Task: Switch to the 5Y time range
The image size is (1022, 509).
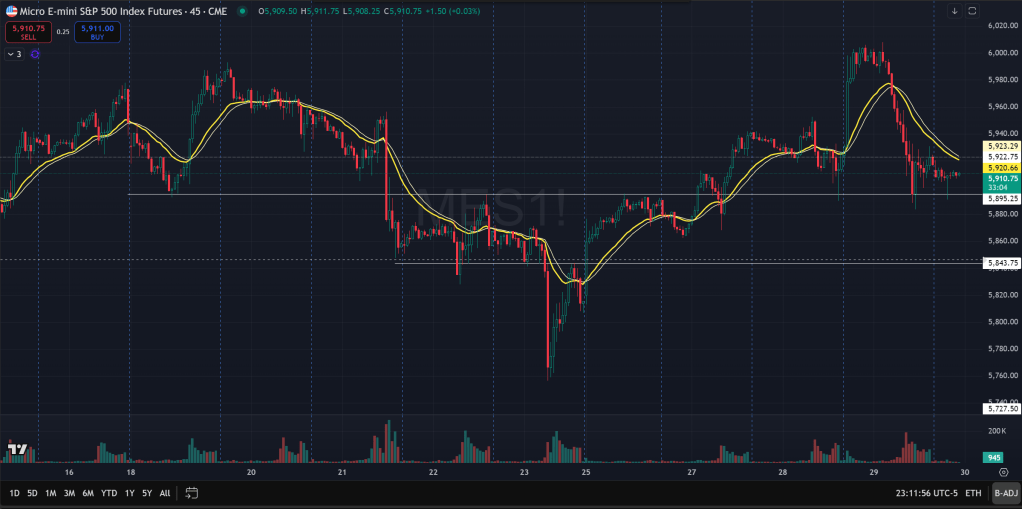Action: [147, 493]
